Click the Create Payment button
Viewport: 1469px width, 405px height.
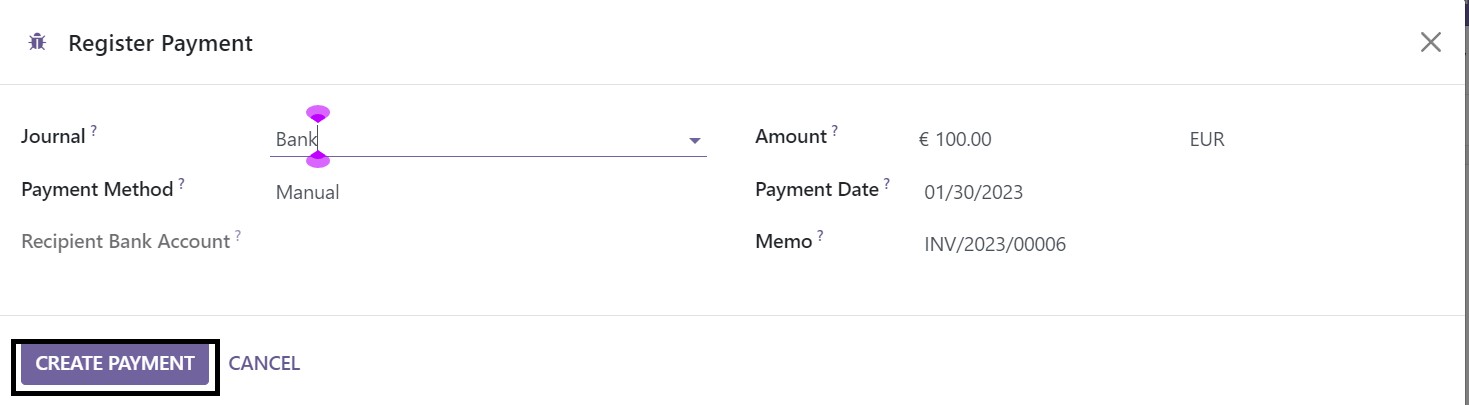[x=115, y=364]
